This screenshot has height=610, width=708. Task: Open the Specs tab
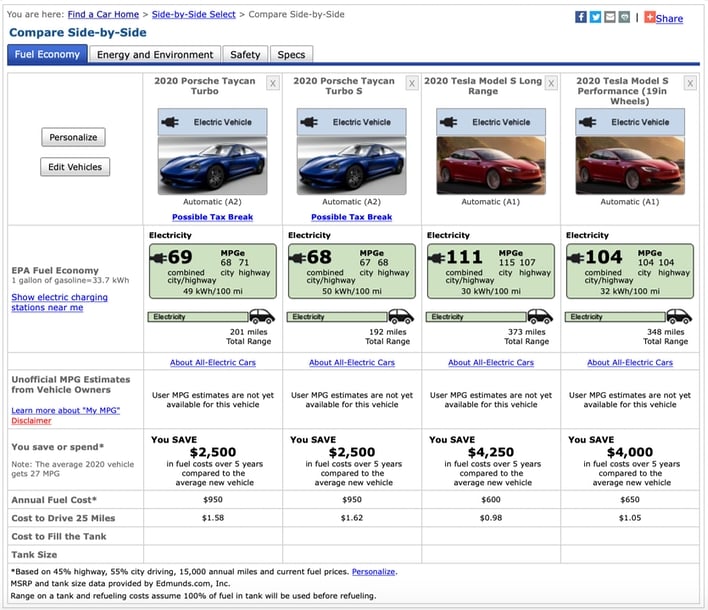pyautogui.click(x=291, y=55)
